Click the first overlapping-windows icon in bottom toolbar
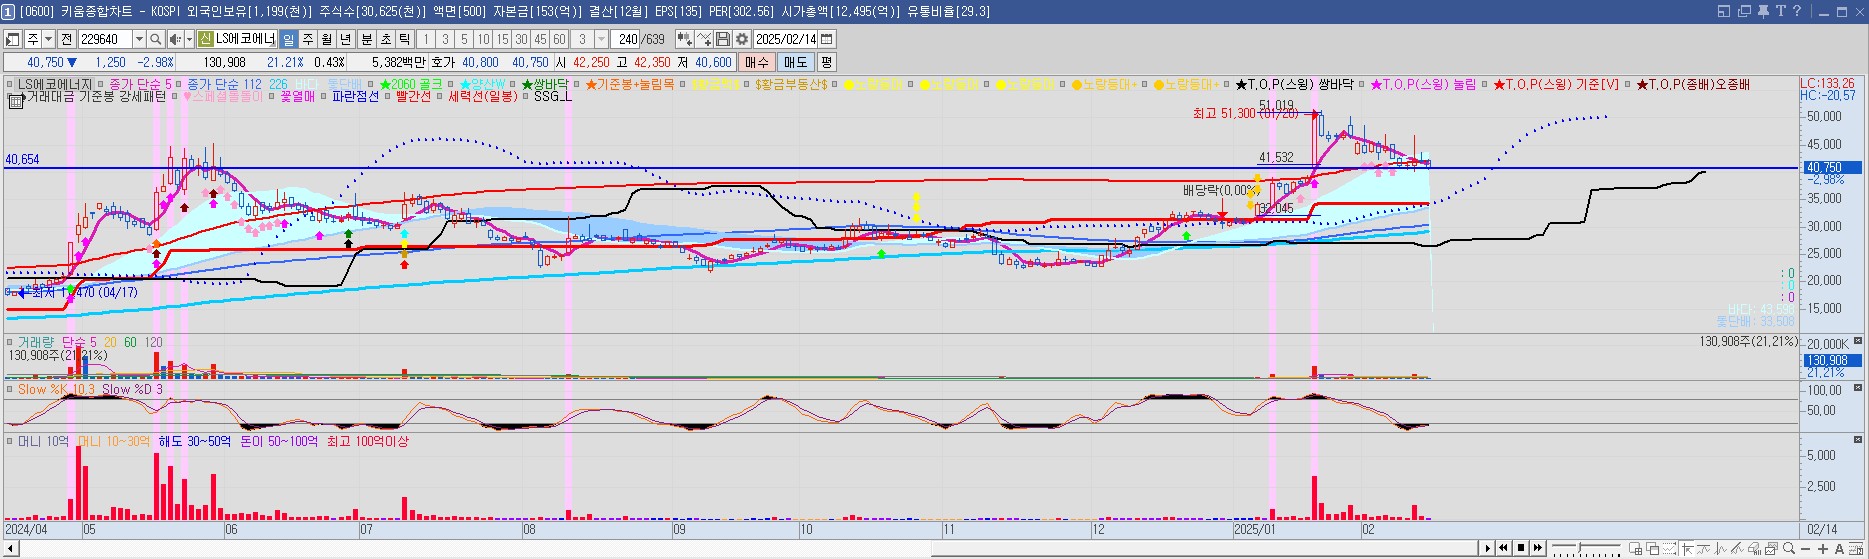The image size is (1869, 559). click(1635, 548)
